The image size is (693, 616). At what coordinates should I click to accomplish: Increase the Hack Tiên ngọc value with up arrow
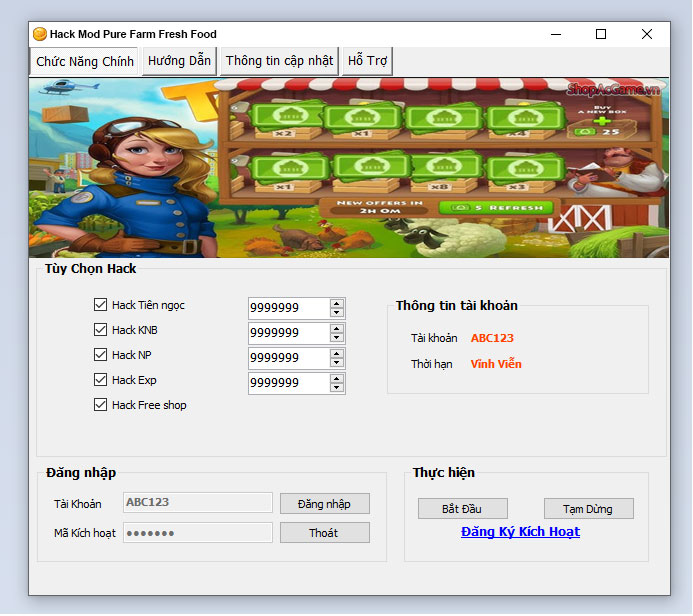[337, 304]
